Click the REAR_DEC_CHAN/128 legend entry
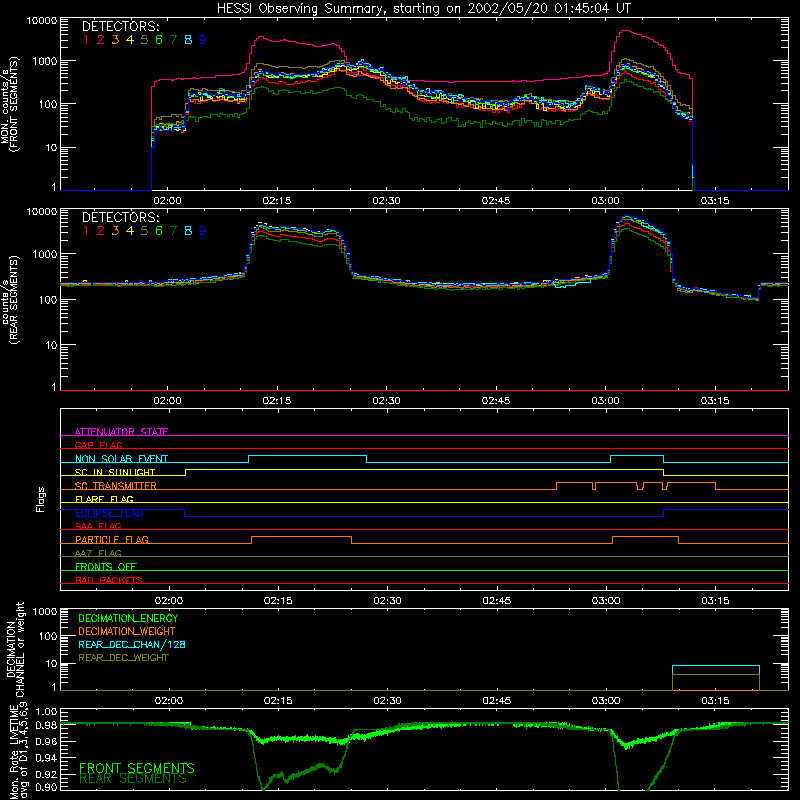The height and width of the screenshot is (800, 800). pos(132,645)
